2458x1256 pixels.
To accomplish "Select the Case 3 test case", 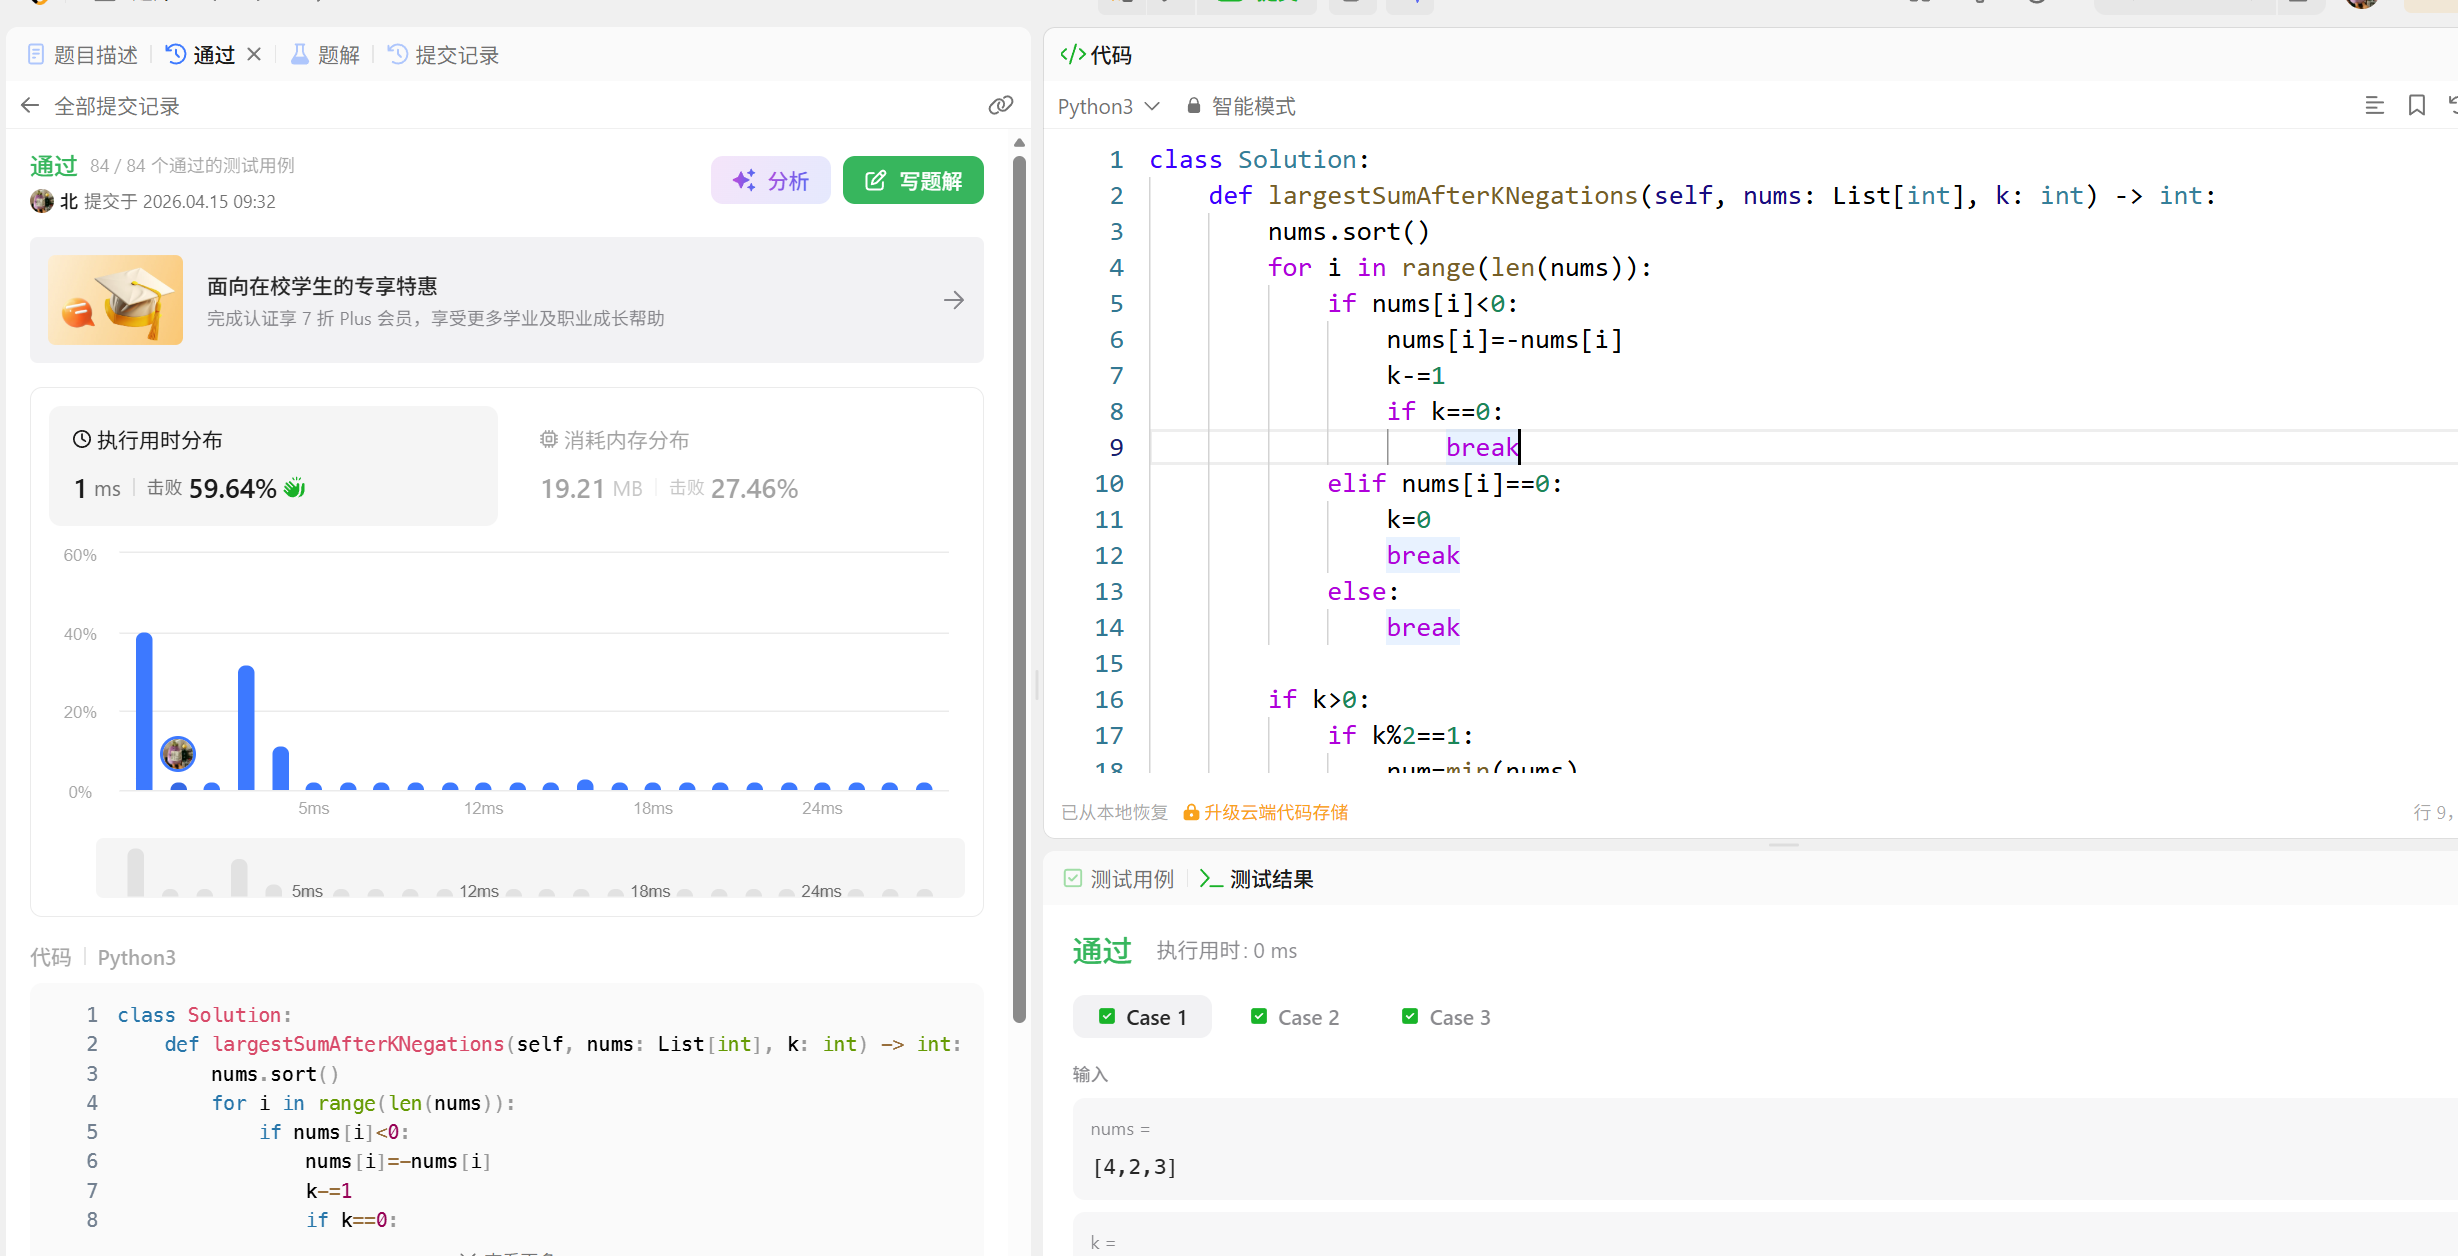I will tap(1446, 1017).
